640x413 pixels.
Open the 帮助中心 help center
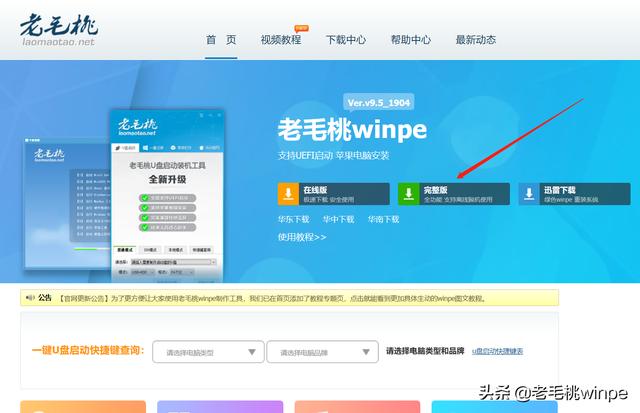point(411,40)
